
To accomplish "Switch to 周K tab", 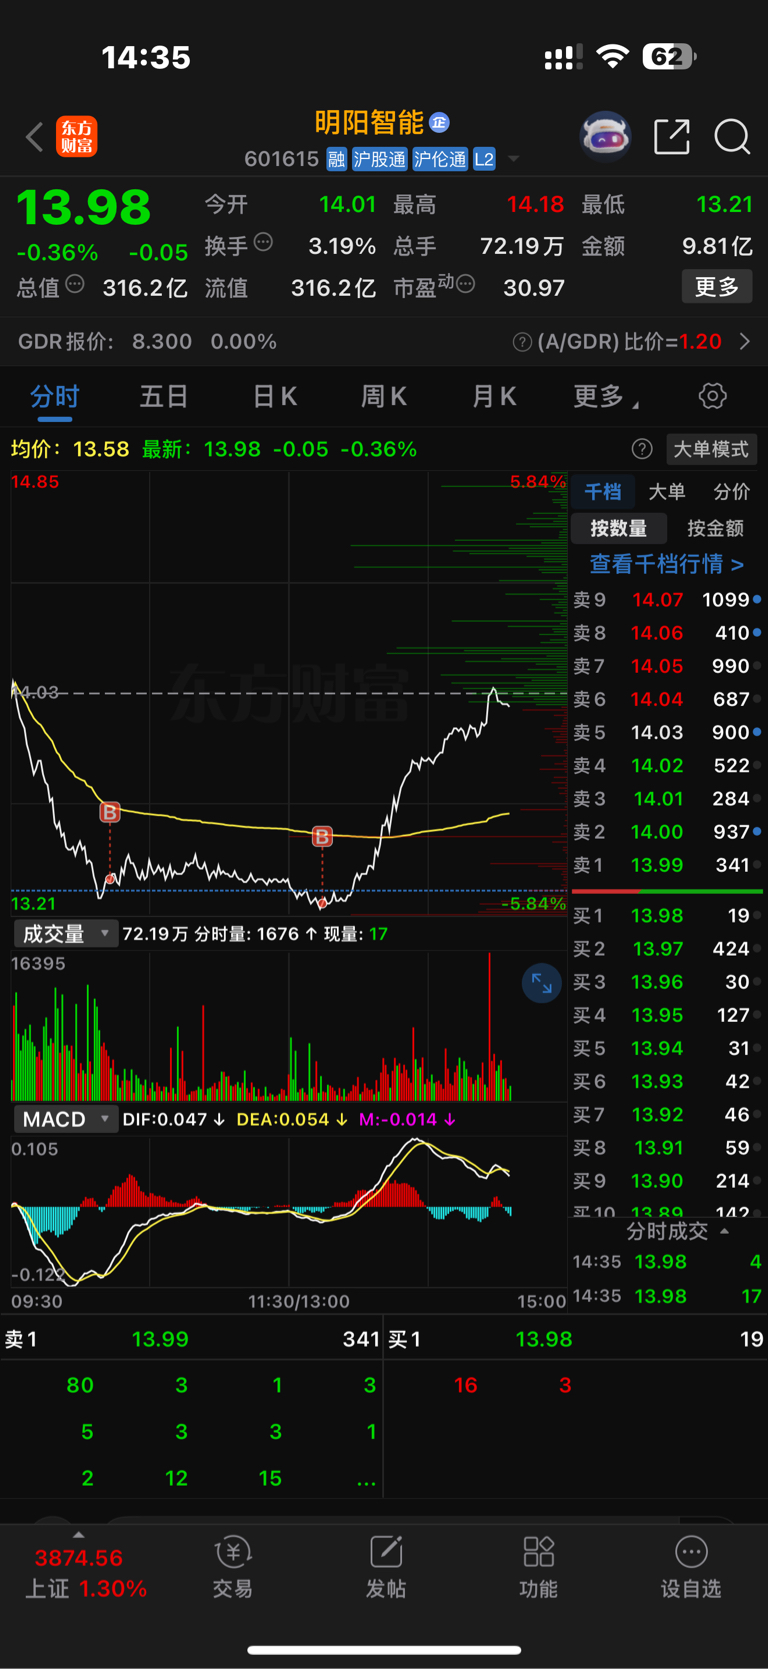I will click(x=384, y=397).
